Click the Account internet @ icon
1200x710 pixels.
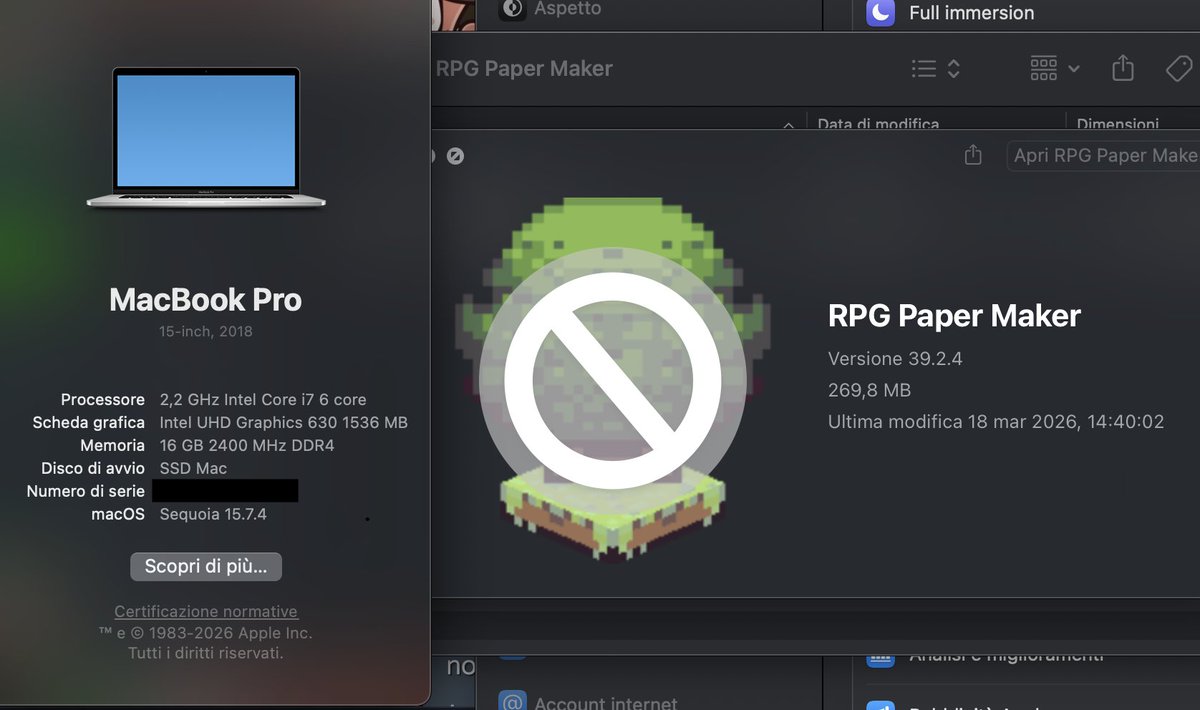[x=513, y=701]
